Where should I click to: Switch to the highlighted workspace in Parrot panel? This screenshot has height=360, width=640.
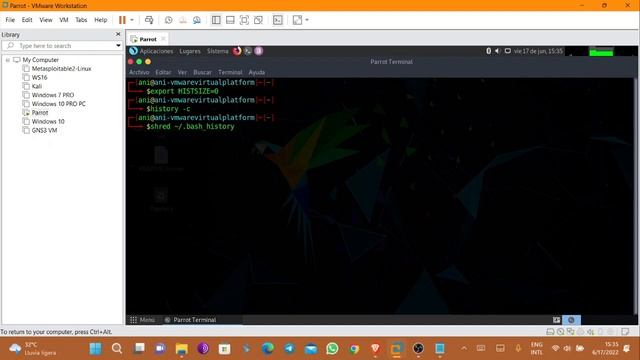tap(571, 320)
